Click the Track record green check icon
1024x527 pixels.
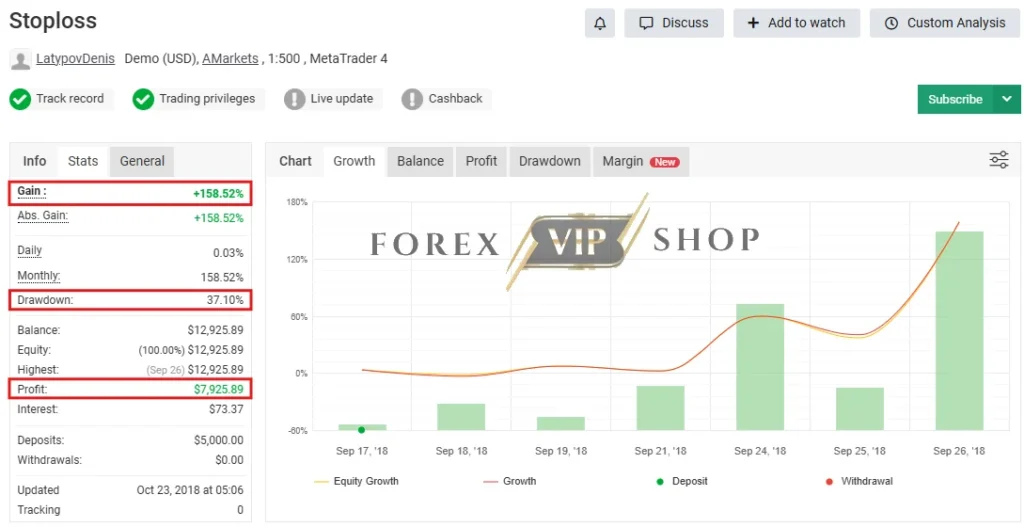coord(20,99)
